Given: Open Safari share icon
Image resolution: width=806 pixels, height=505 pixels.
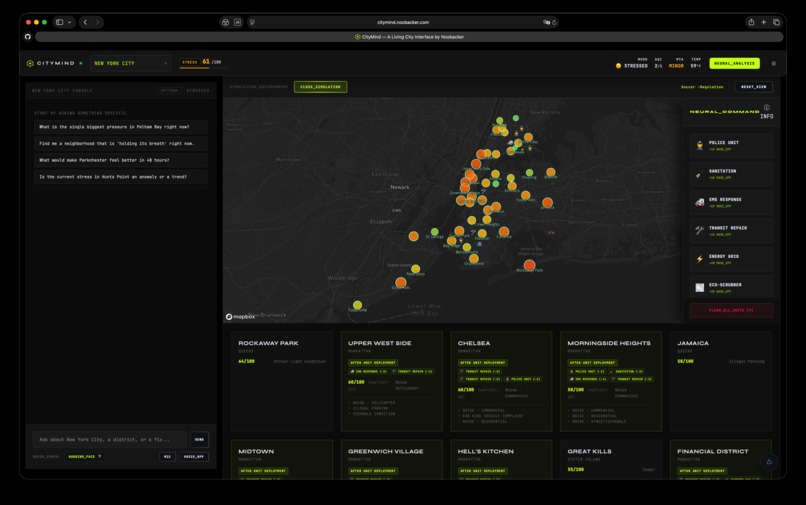Looking at the screenshot, I should pyautogui.click(x=751, y=22).
